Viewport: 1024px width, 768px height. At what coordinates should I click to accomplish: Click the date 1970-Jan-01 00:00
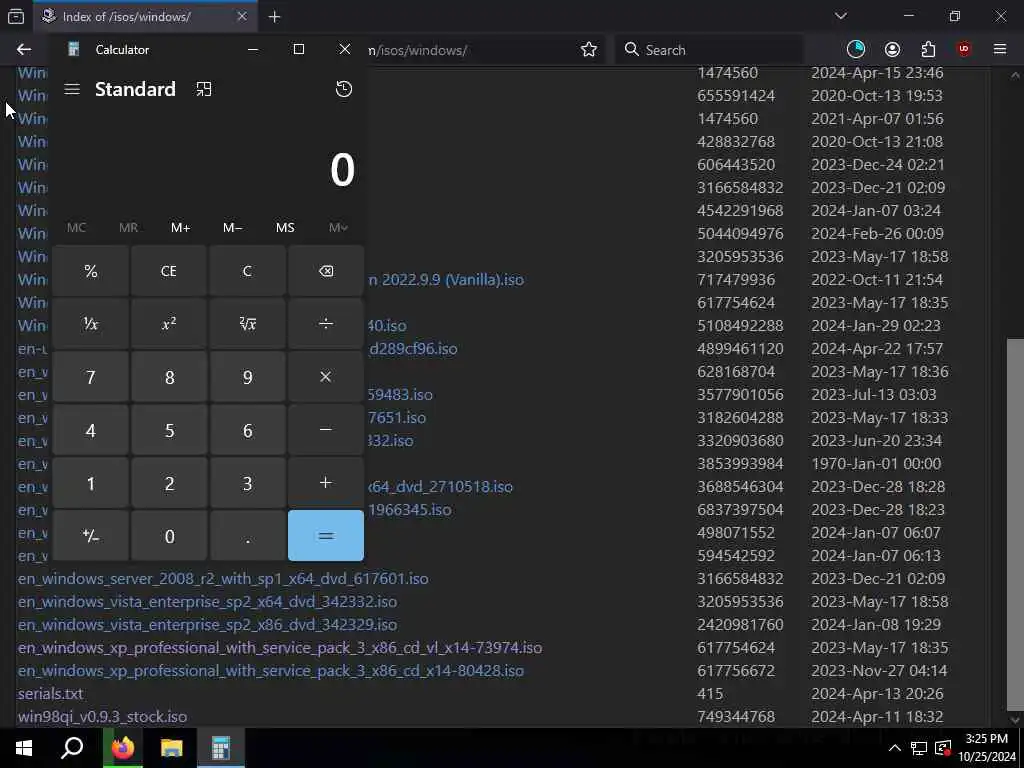click(x=876, y=464)
